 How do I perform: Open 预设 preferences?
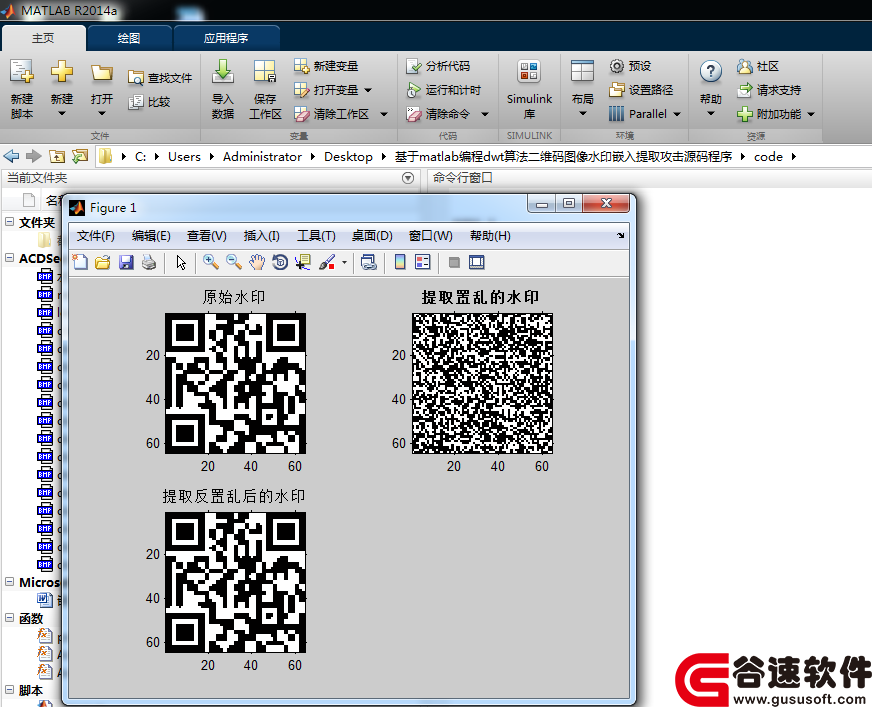pos(630,66)
